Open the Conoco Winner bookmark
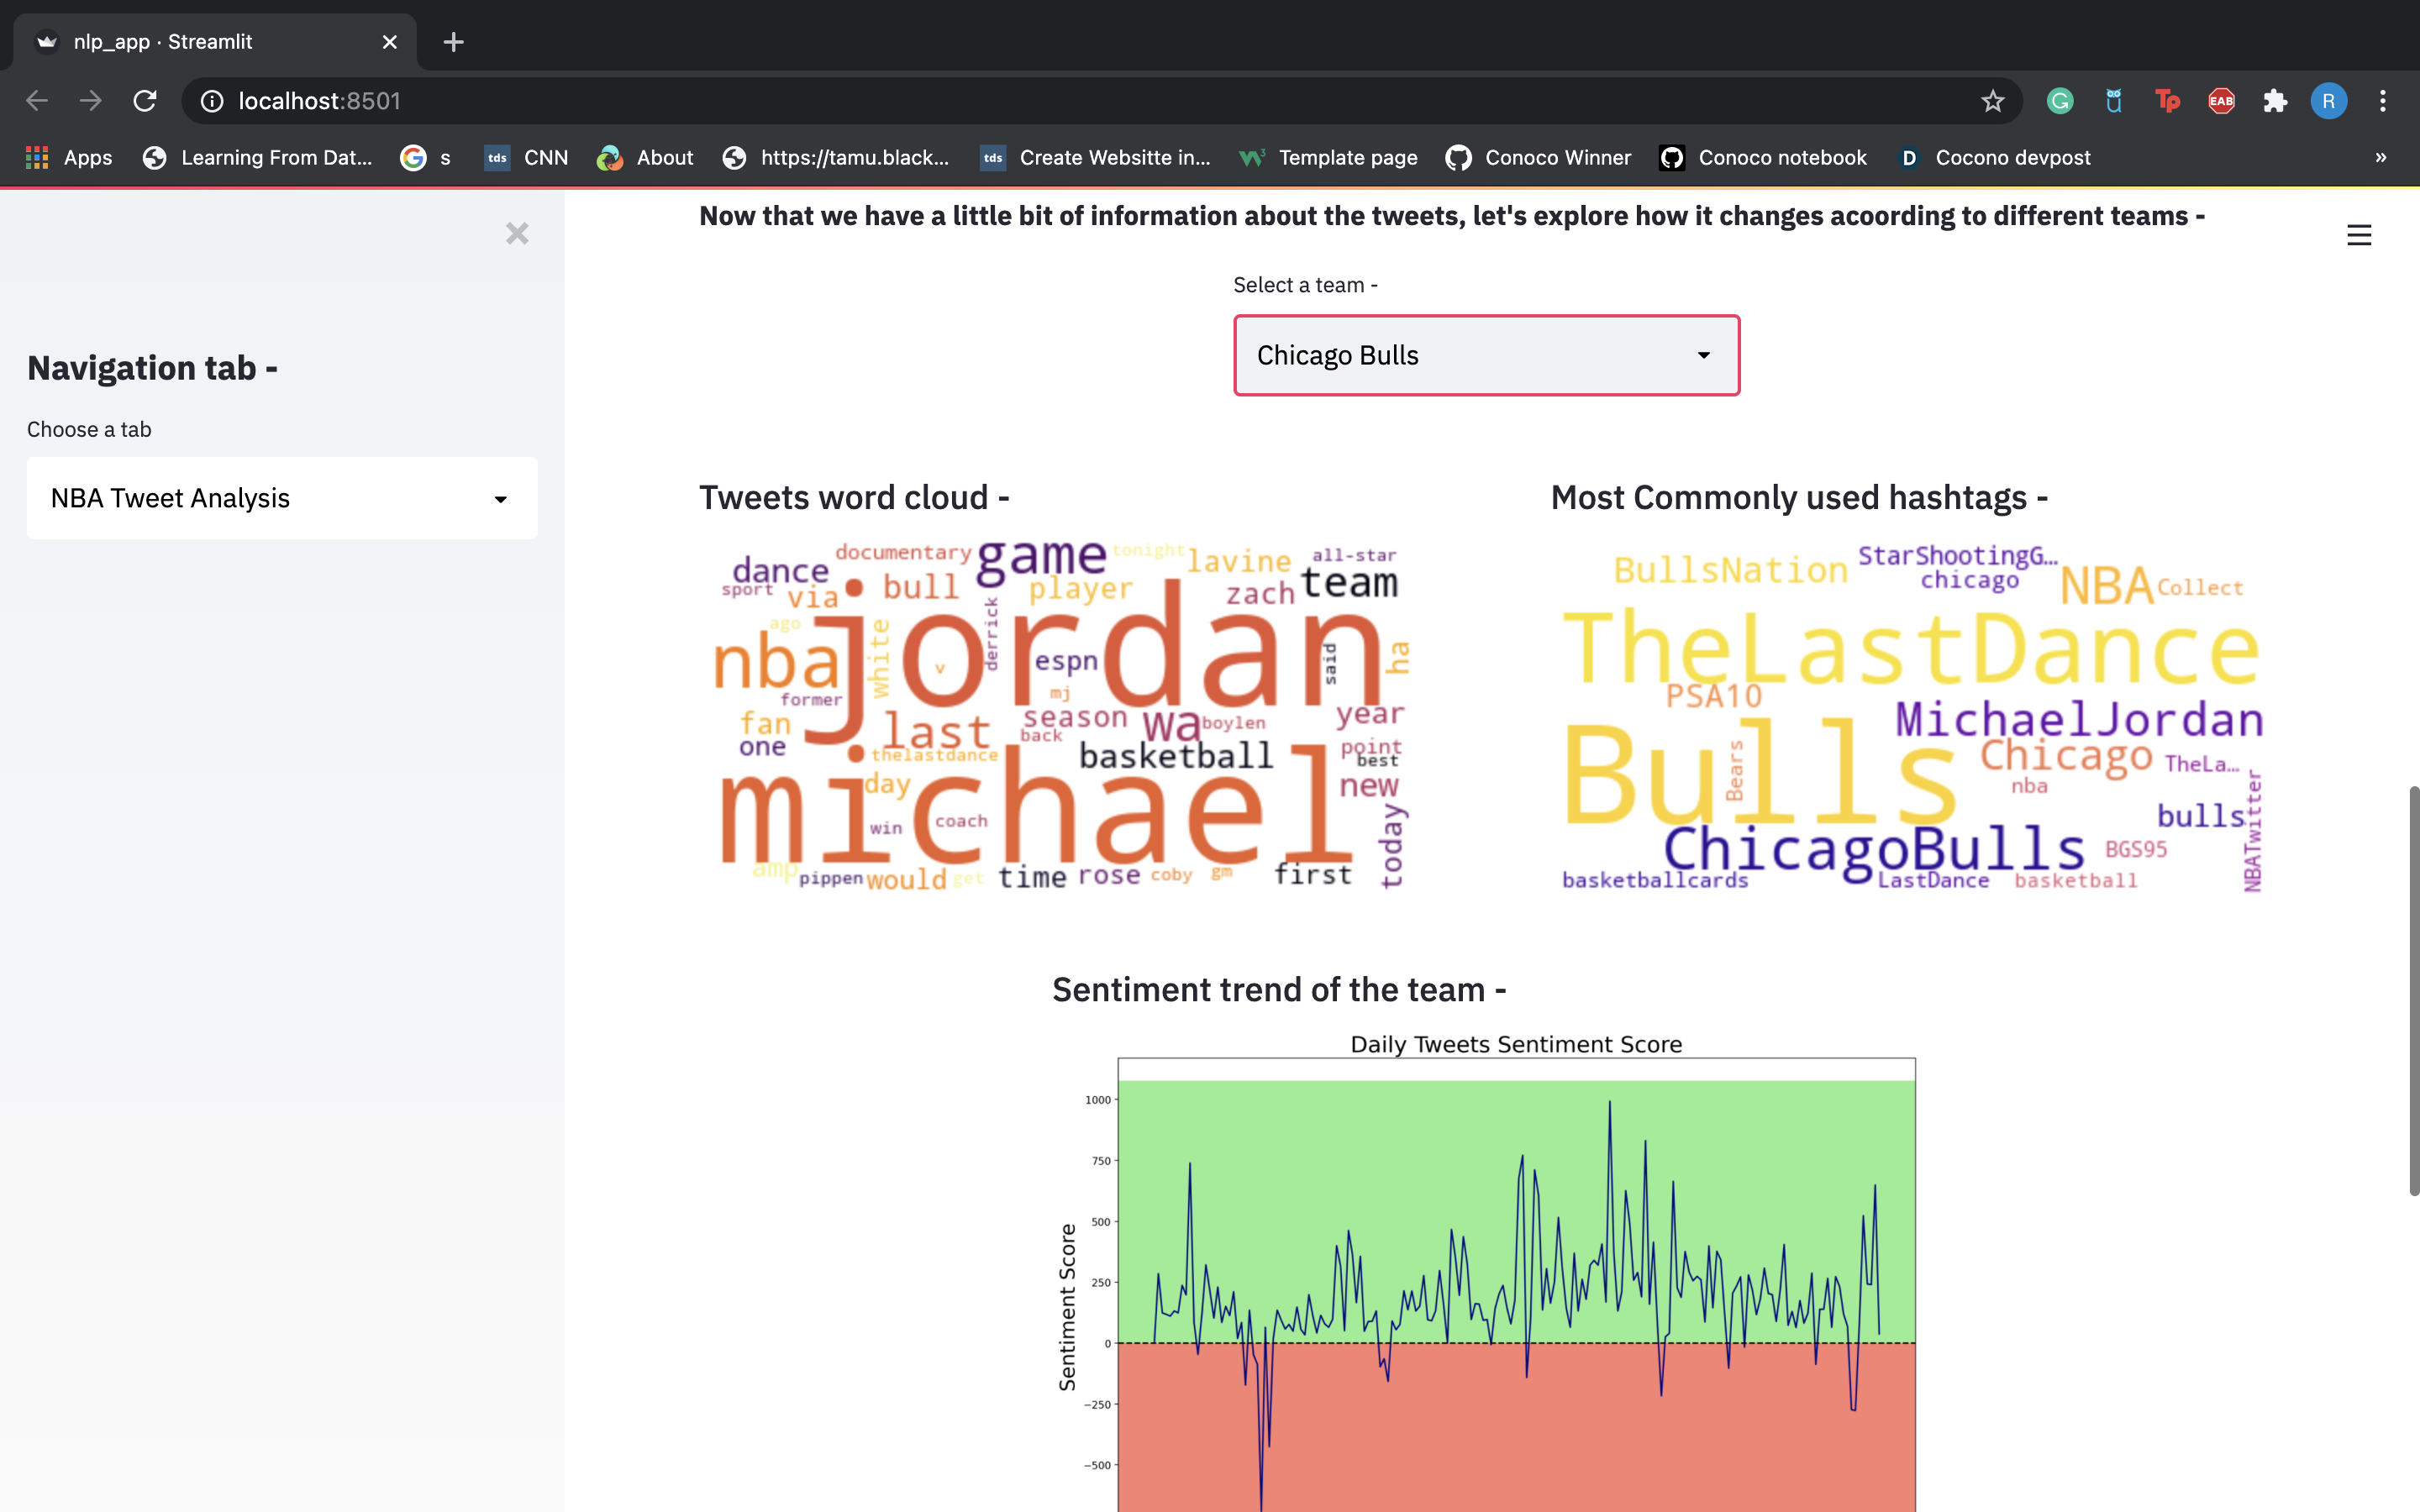The height and width of the screenshot is (1512, 2420). coord(1538,158)
